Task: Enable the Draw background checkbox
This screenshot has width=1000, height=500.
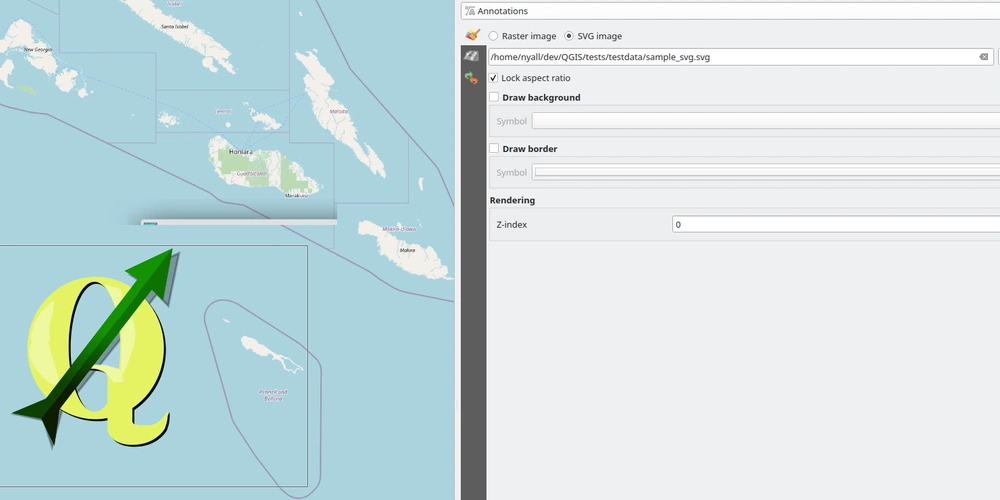Action: click(x=494, y=98)
